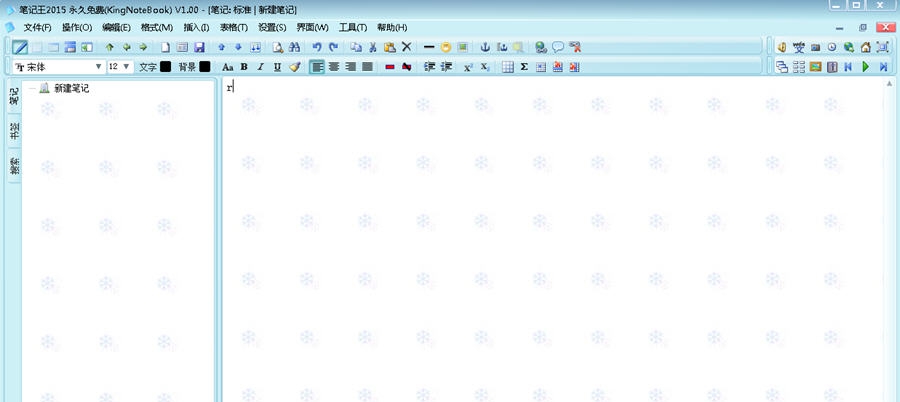Apply format painter brush icon
This screenshot has height=402, width=900.
coord(294,67)
